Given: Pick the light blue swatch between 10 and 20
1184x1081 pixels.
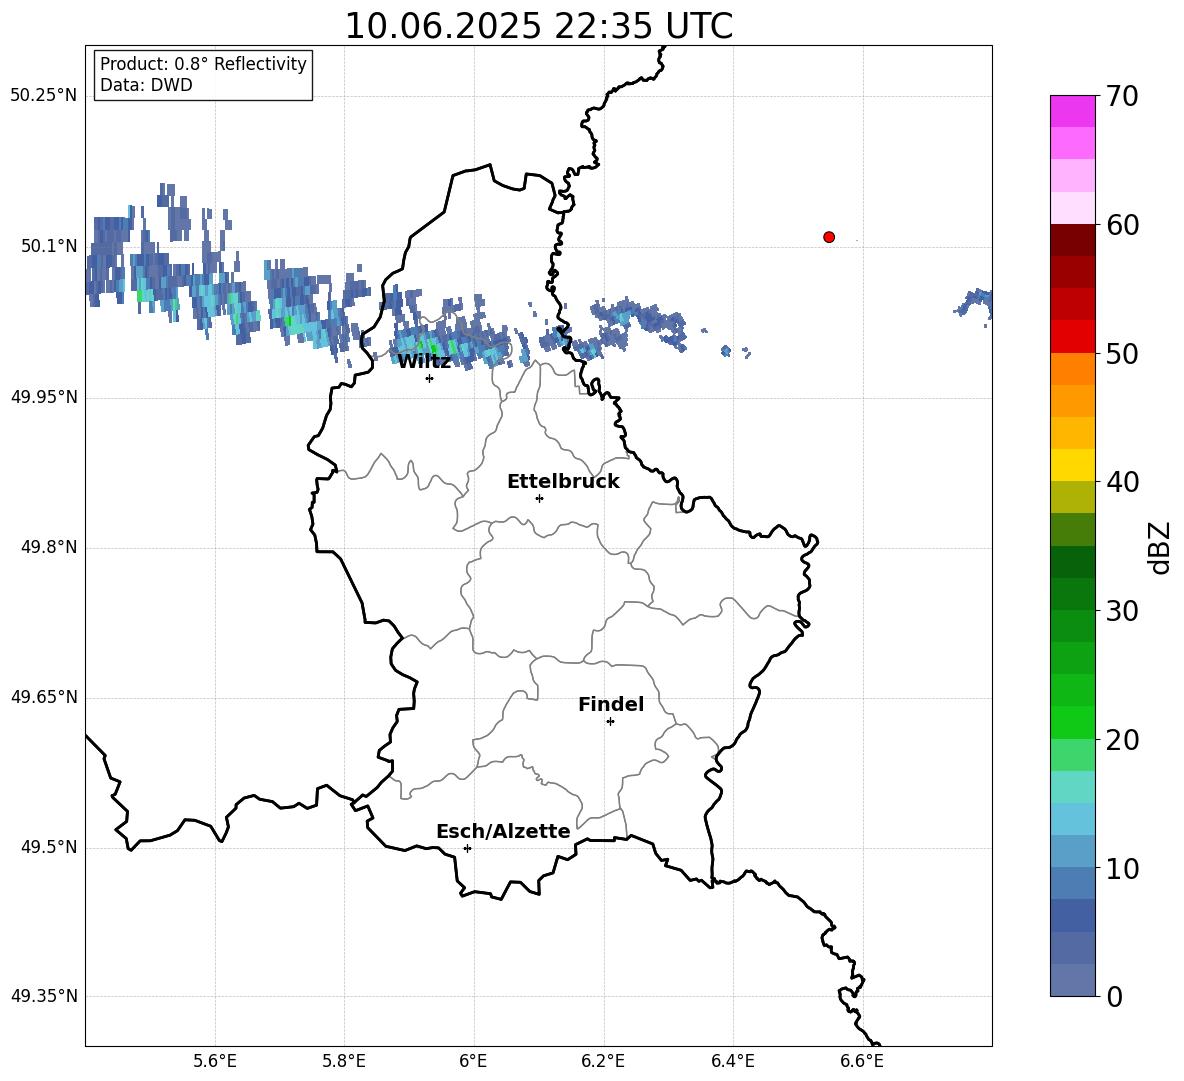Looking at the screenshot, I should pyautogui.click(x=1073, y=819).
